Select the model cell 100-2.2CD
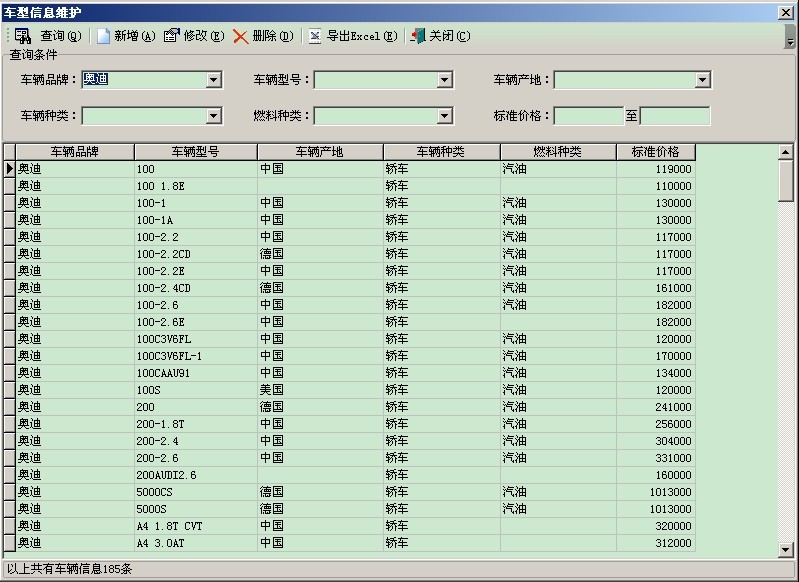Image resolution: width=799 pixels, height=582 pixels. coord(196,254)
